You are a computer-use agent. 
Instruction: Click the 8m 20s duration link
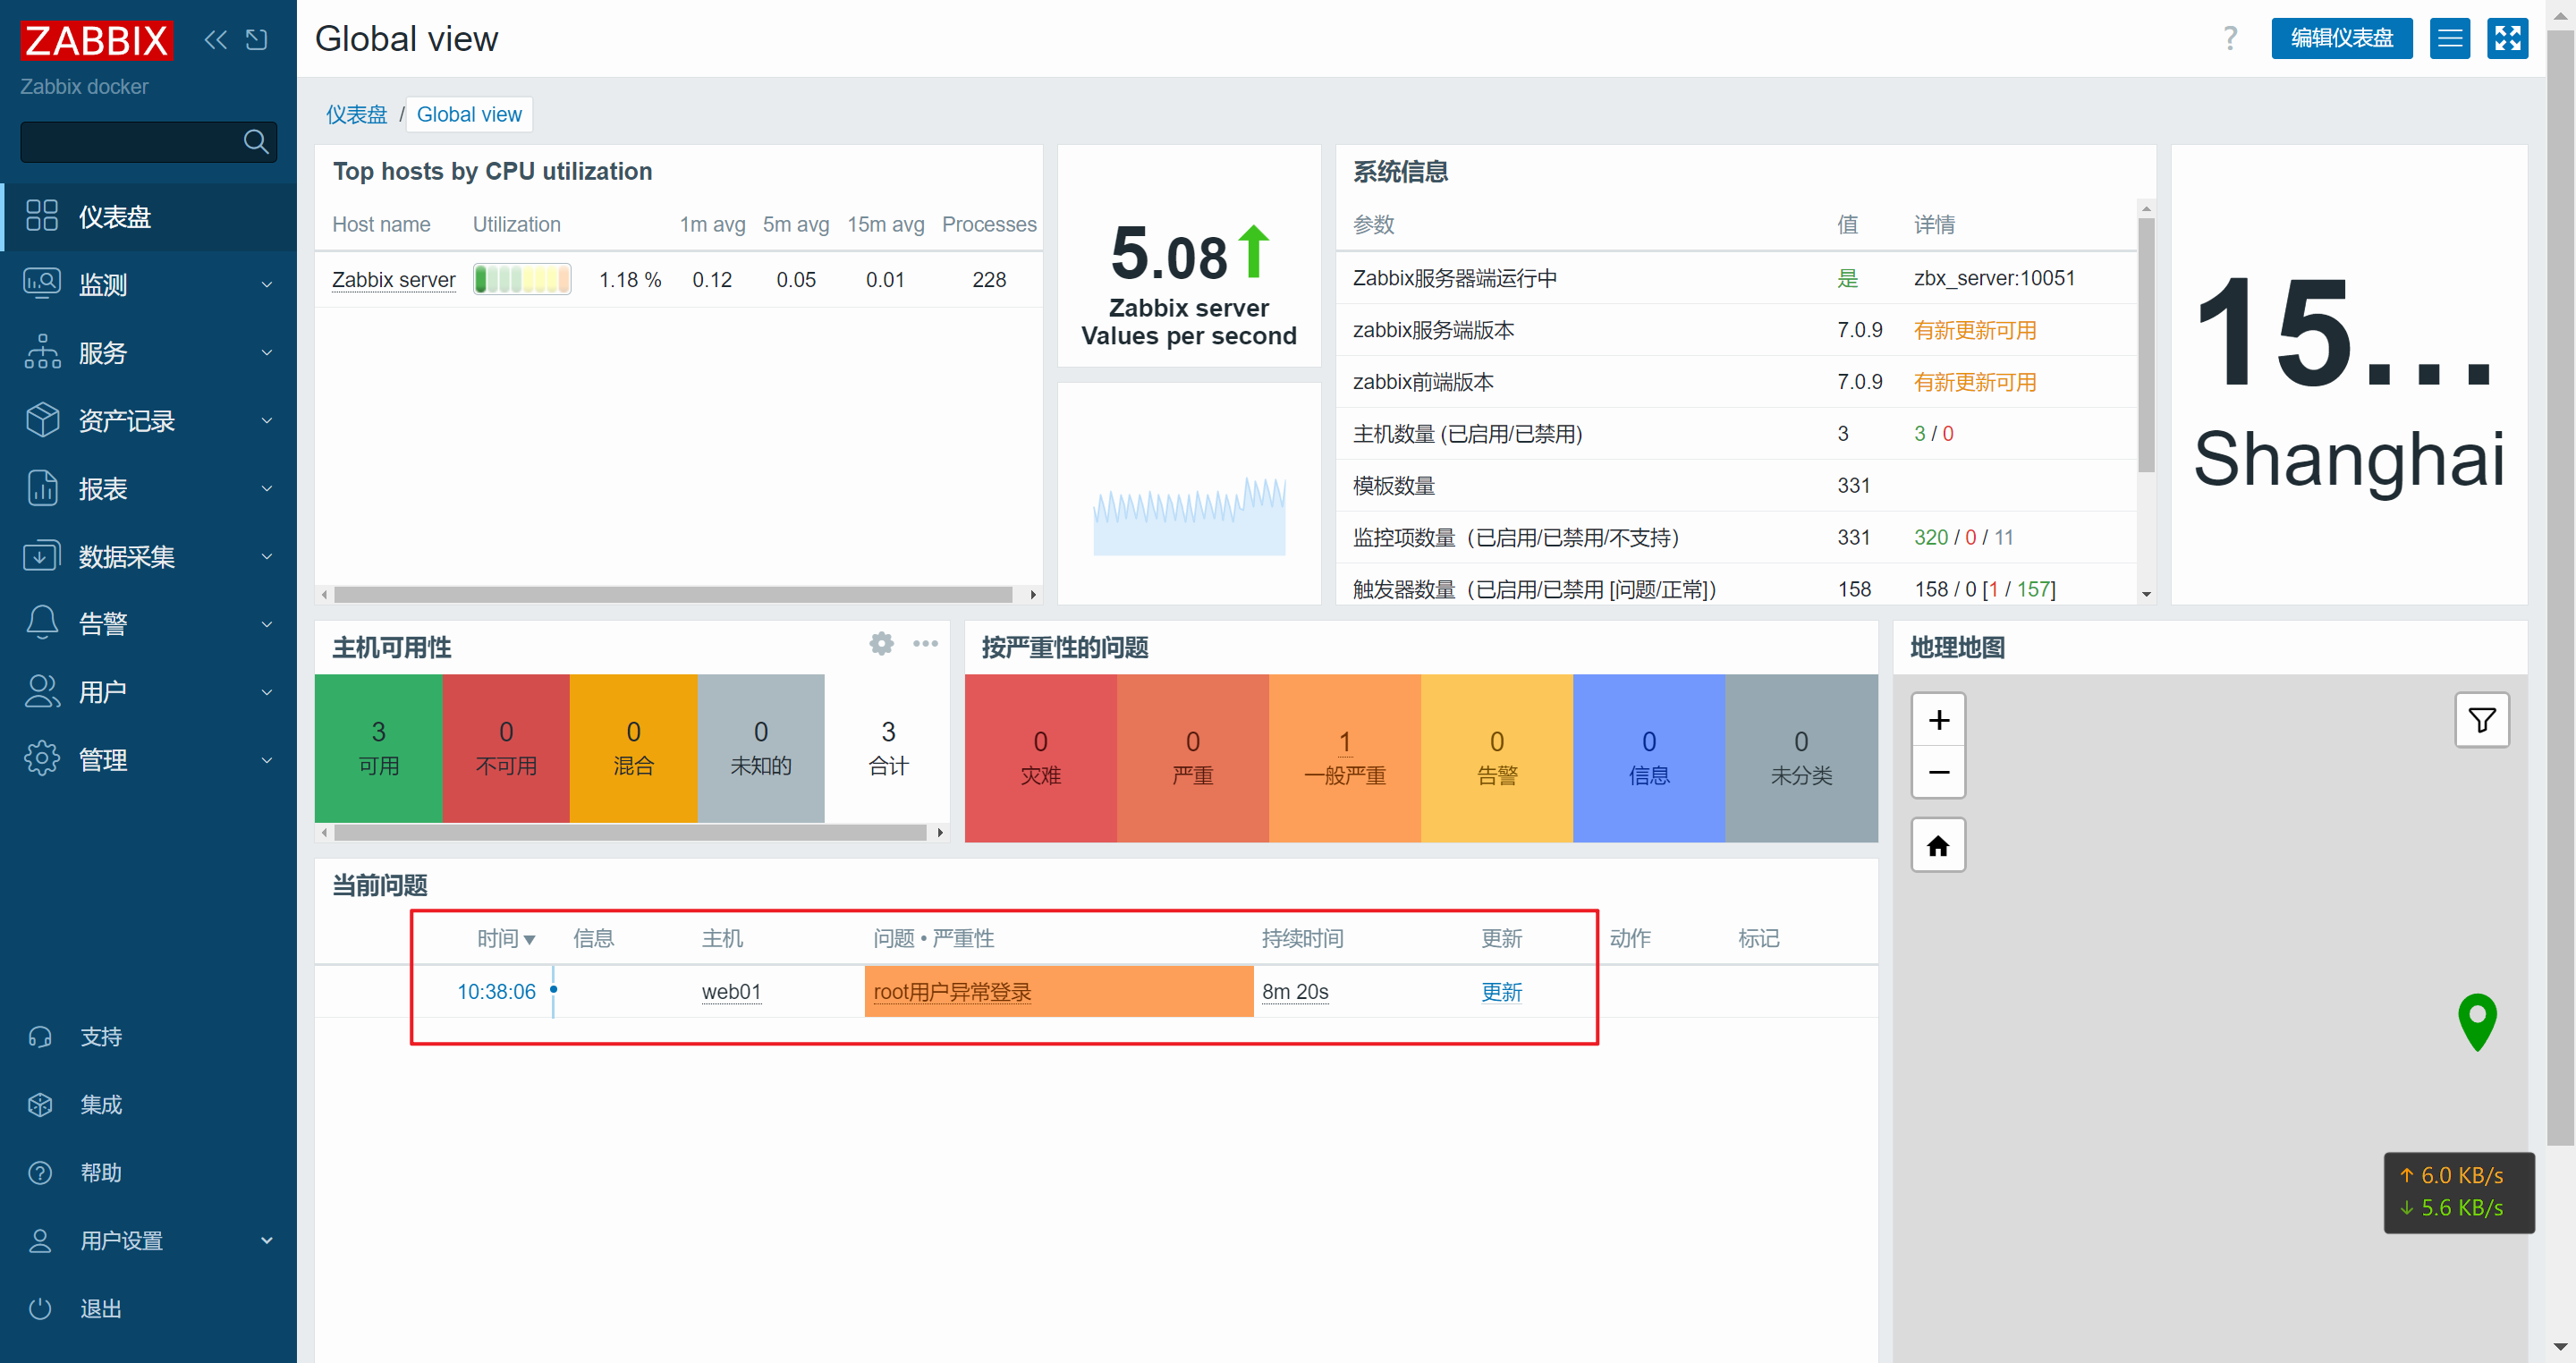[x=1295, y=992]
